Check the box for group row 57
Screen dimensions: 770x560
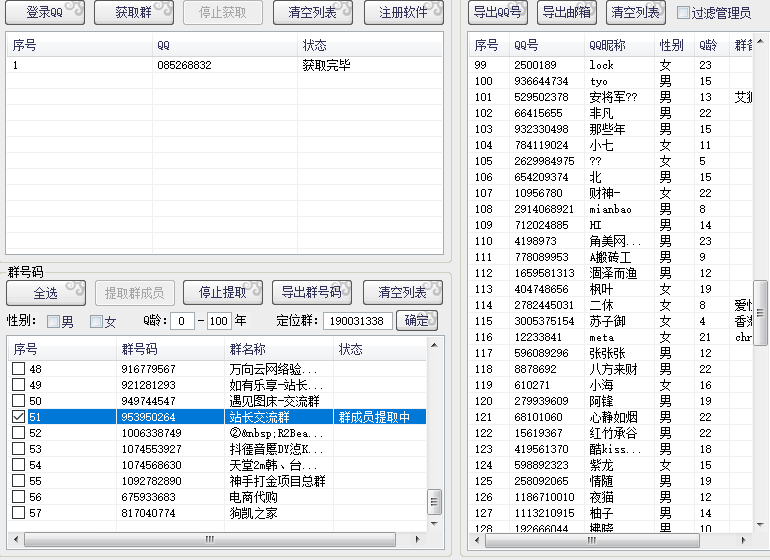click(x=19, y=513)
